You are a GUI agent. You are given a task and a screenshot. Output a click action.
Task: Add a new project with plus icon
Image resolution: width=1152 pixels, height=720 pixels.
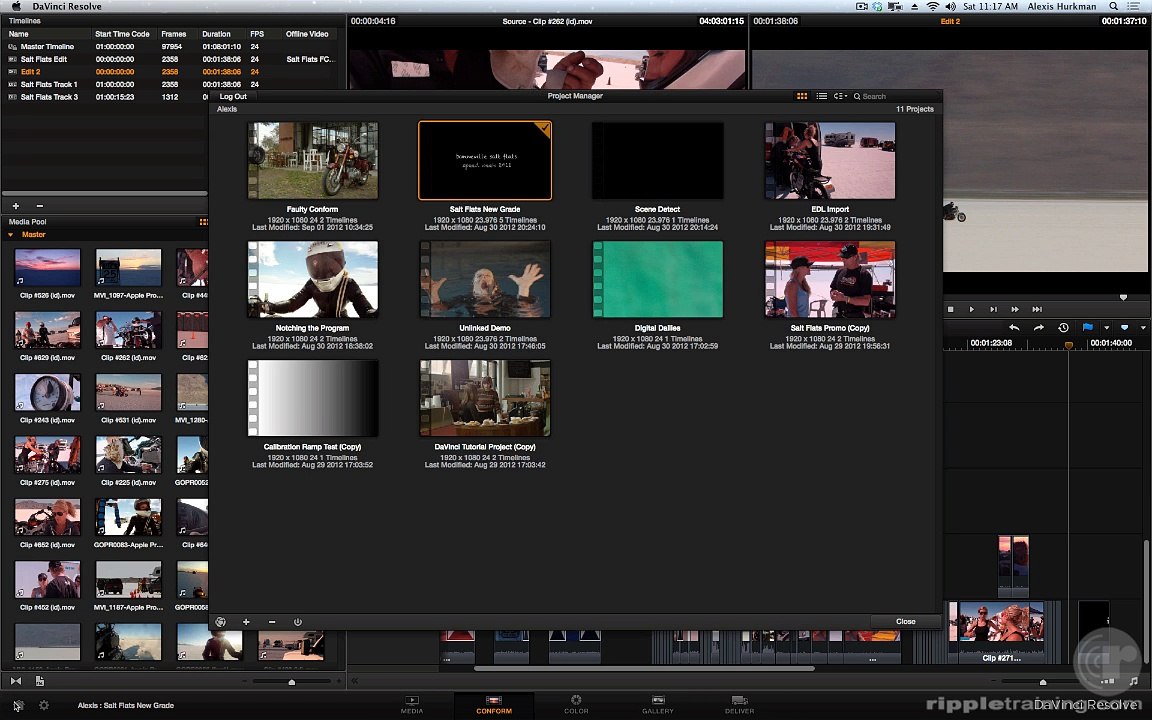point(246,622)
